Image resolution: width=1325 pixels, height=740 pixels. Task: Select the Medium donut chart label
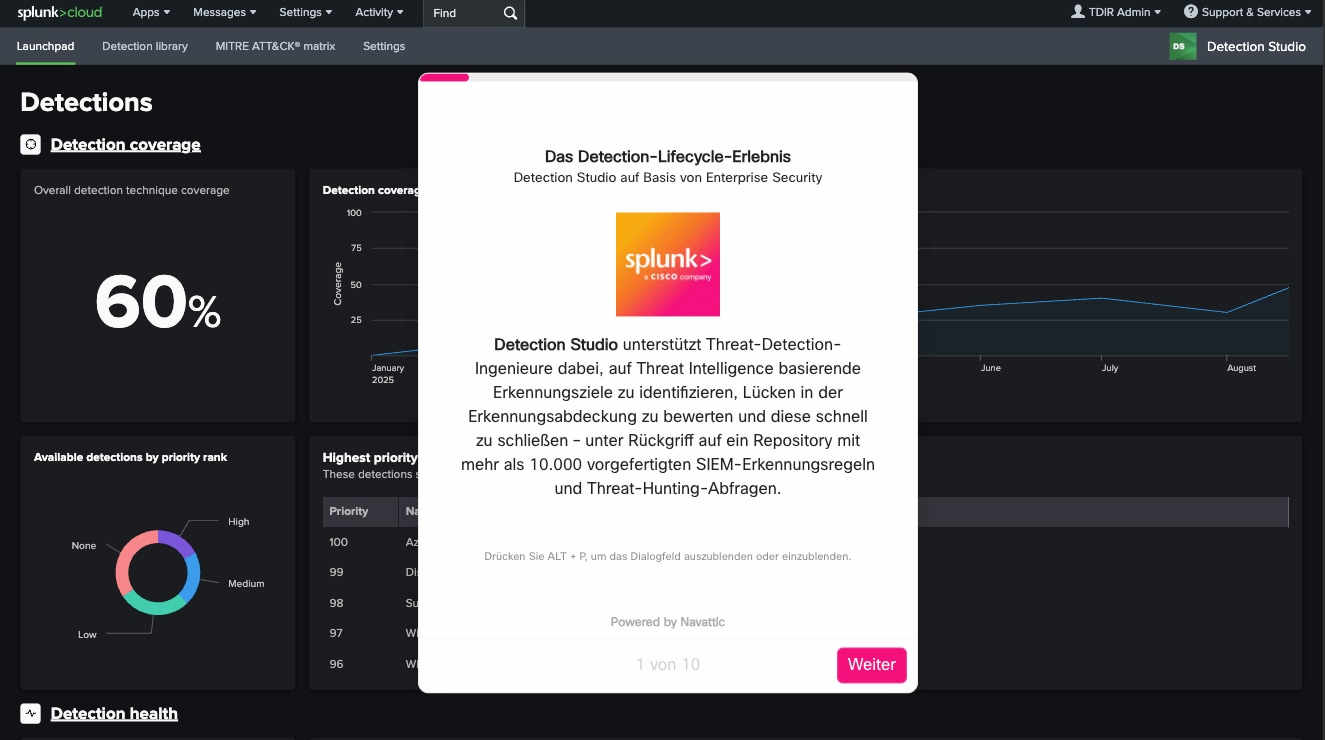click(246, 584)
